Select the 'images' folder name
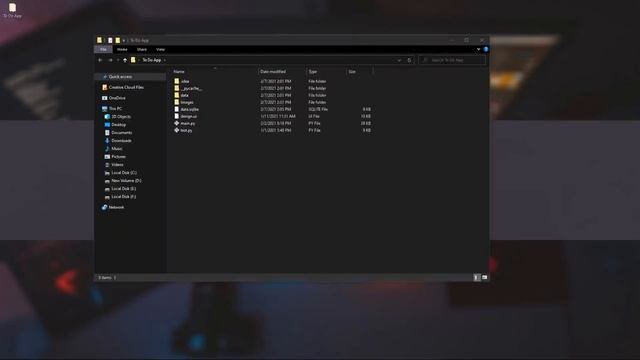 187,102
